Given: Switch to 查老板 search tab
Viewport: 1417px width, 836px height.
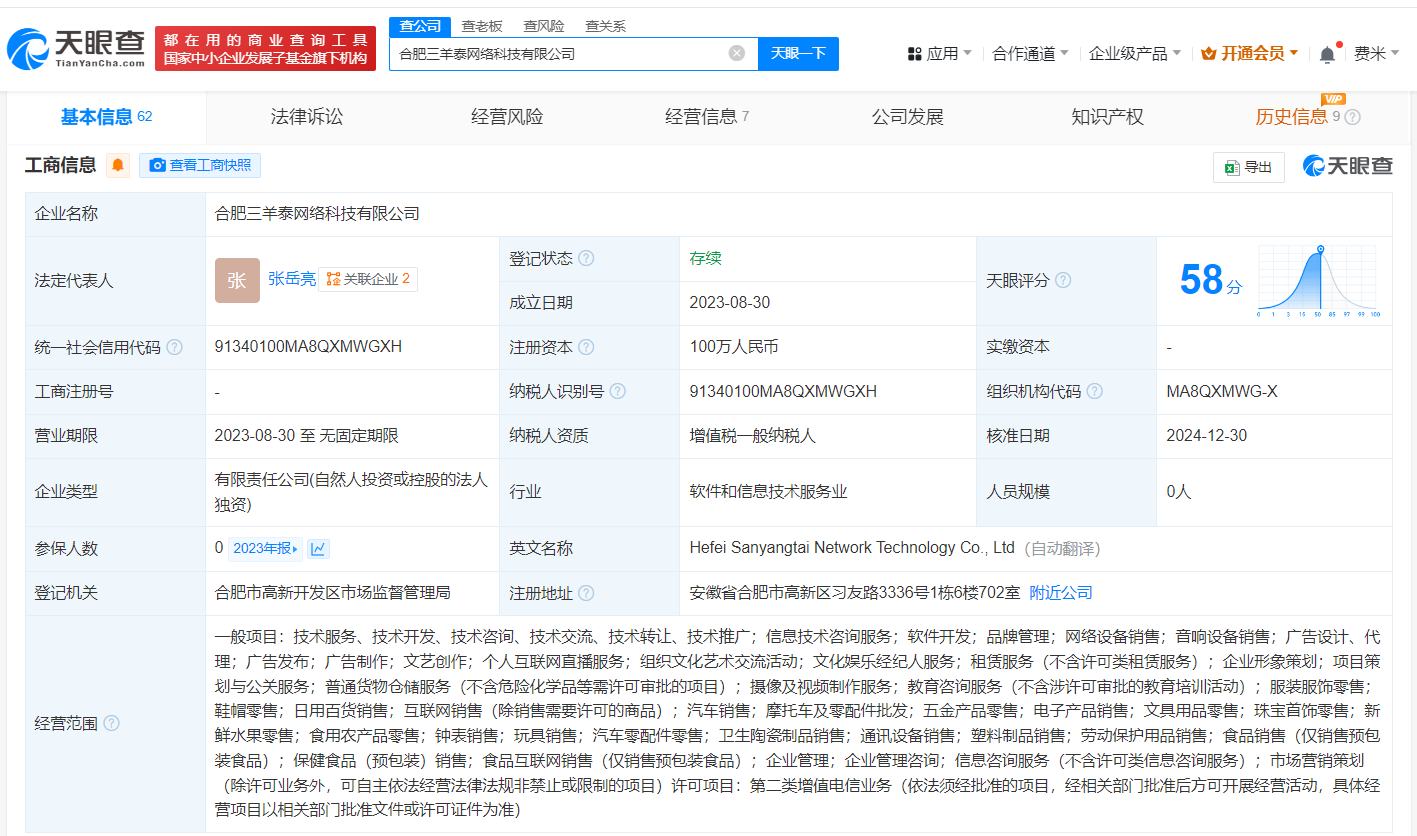Looking at the screenshot, I should tap(481, 26).
